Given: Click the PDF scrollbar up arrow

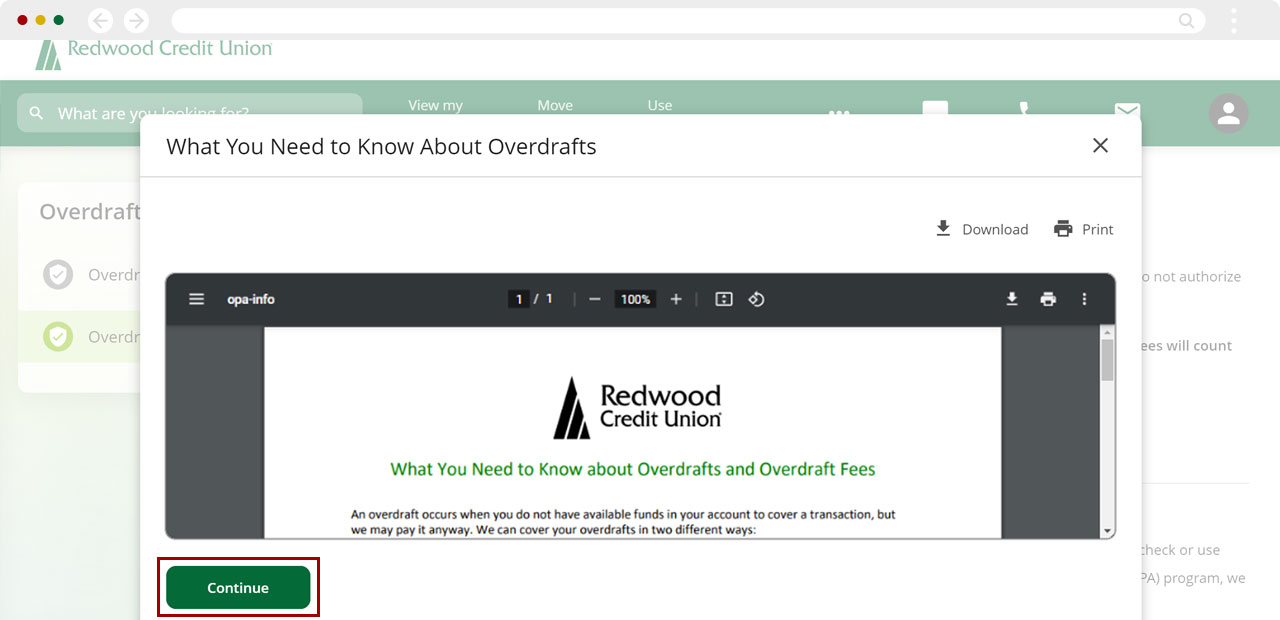Looking at the screenshot, I should (x=1107, y=331).
